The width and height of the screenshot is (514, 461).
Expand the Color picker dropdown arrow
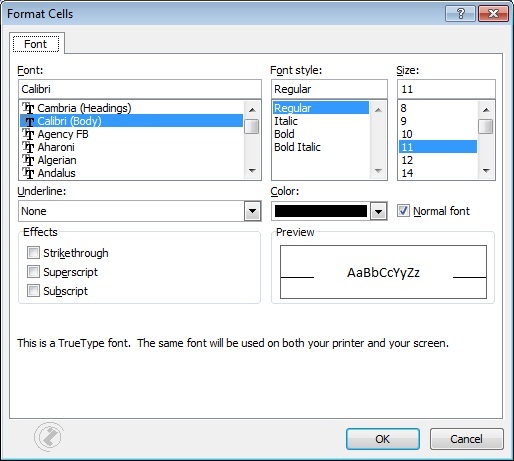pos(378,211)
